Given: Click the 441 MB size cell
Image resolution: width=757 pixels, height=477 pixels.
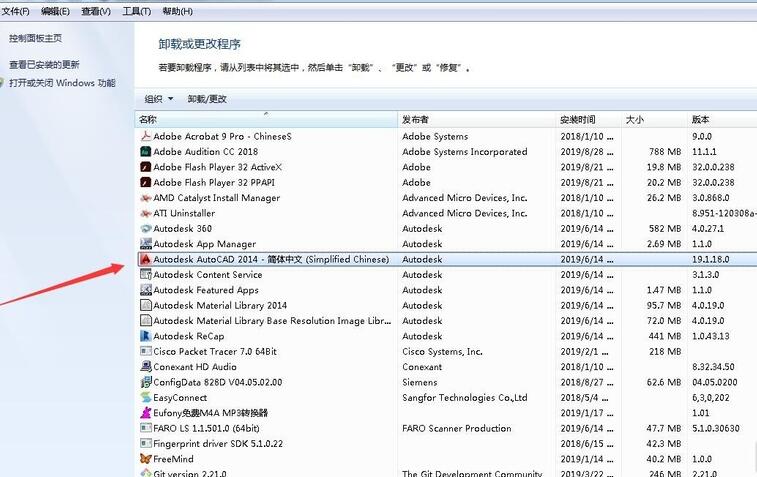Looking at the screenshot, I should [x=665, y=336].
